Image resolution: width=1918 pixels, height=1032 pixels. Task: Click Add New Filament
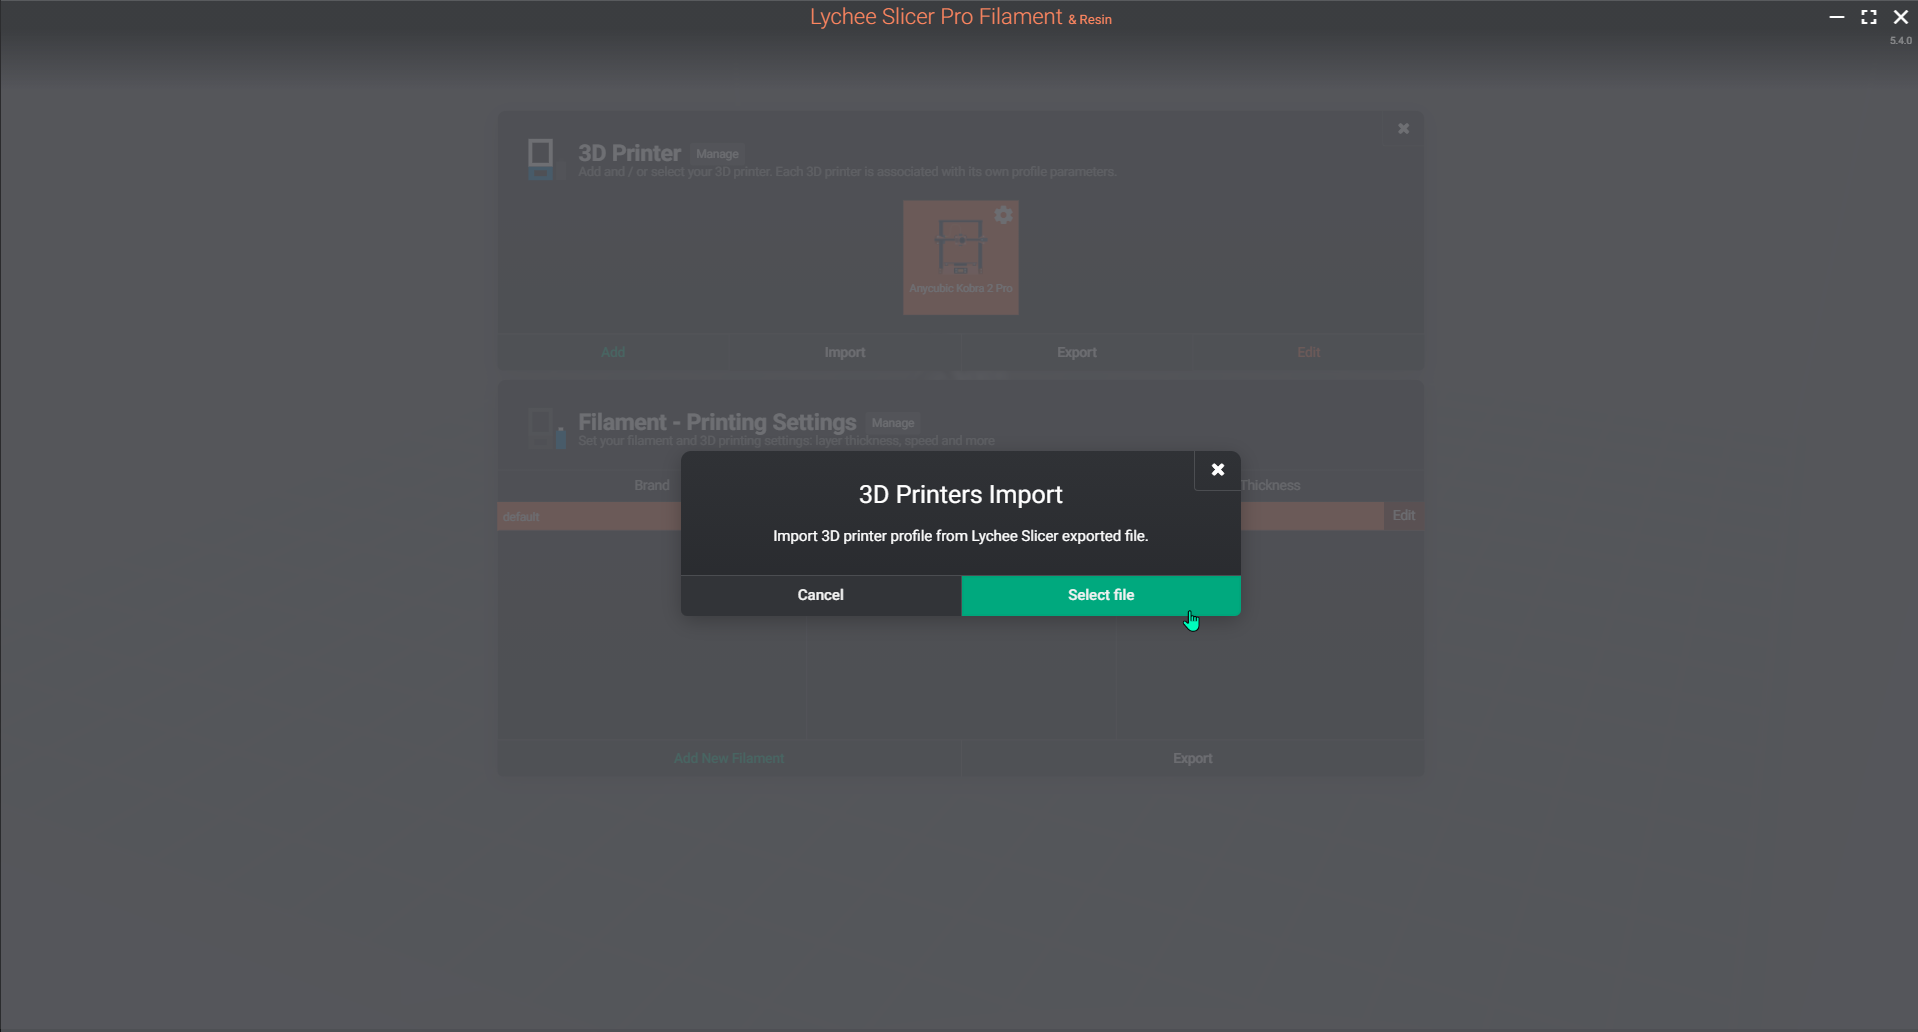pyautogui.click(x=728, y=757)
